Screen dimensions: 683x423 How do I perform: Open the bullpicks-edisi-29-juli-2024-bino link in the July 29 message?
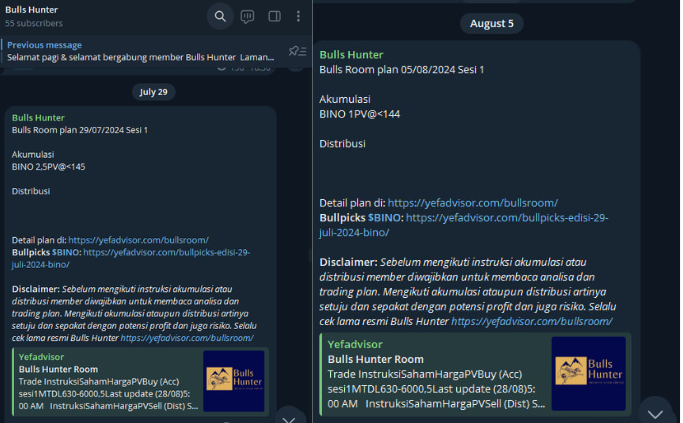166,252
